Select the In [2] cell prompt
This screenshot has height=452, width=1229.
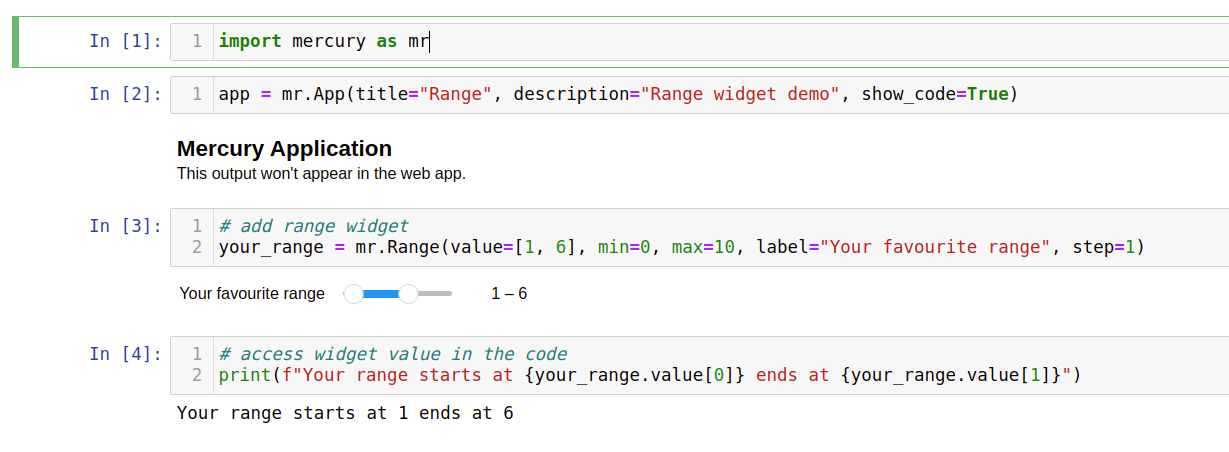click(125, 94)
